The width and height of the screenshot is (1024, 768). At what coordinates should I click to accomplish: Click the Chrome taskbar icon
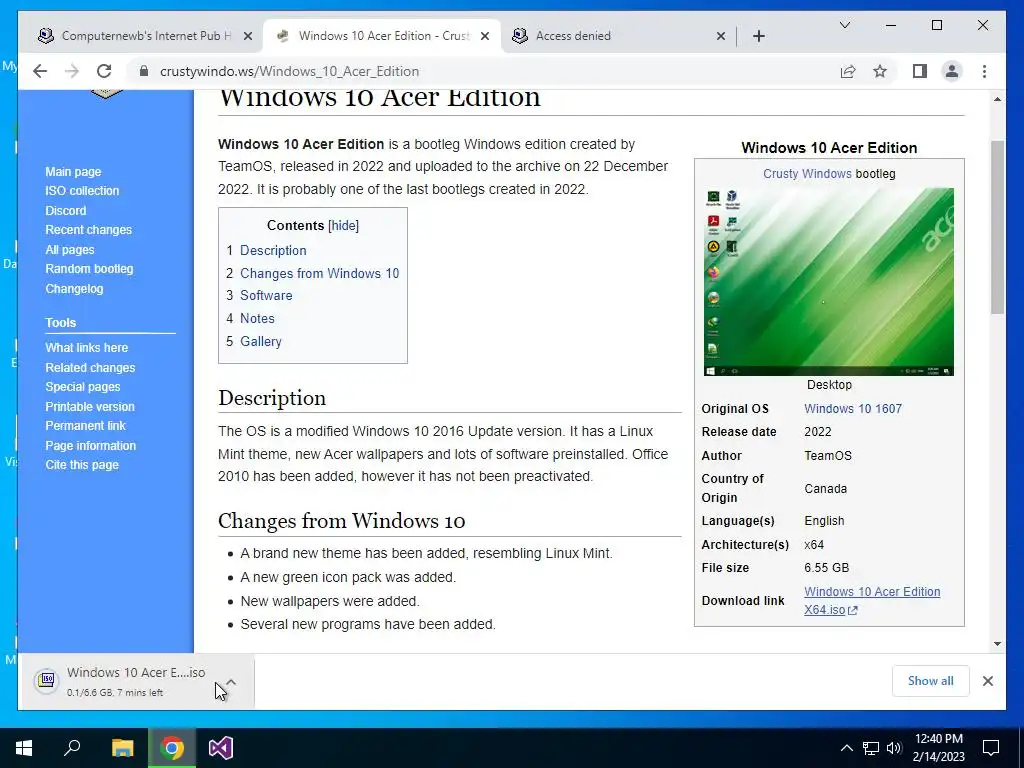tap(172, 748)
